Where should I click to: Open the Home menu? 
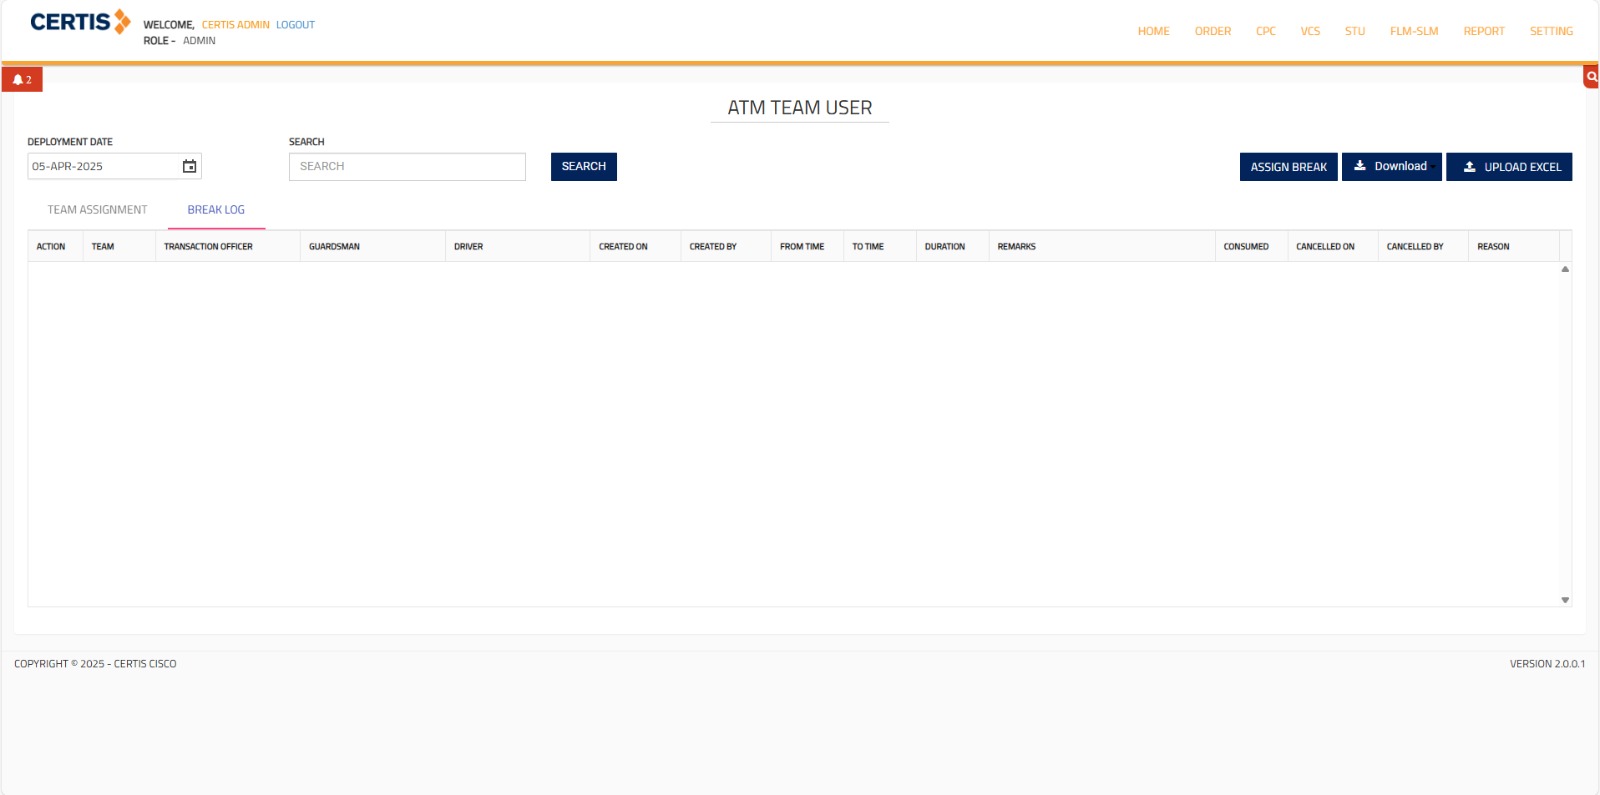1153,31
